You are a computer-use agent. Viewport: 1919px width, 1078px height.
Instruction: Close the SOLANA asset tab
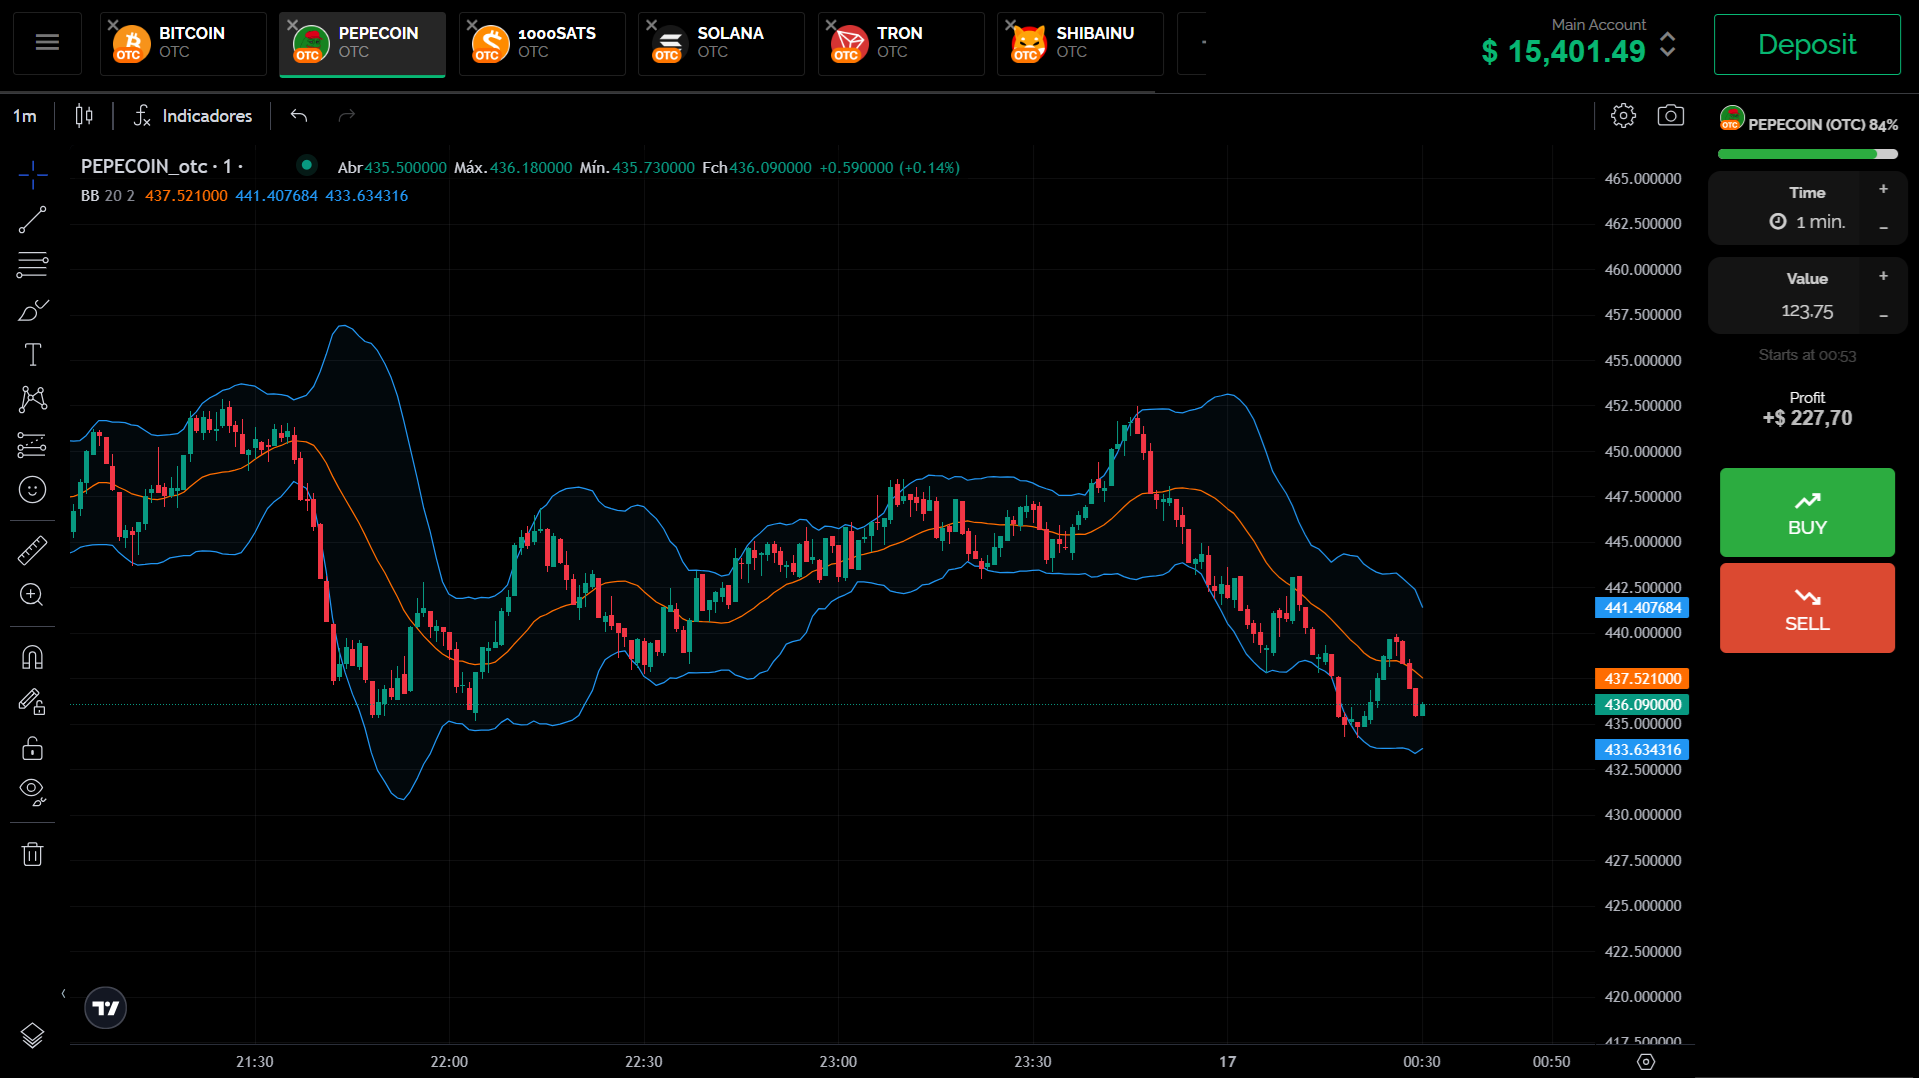click(x=651, y=25)
